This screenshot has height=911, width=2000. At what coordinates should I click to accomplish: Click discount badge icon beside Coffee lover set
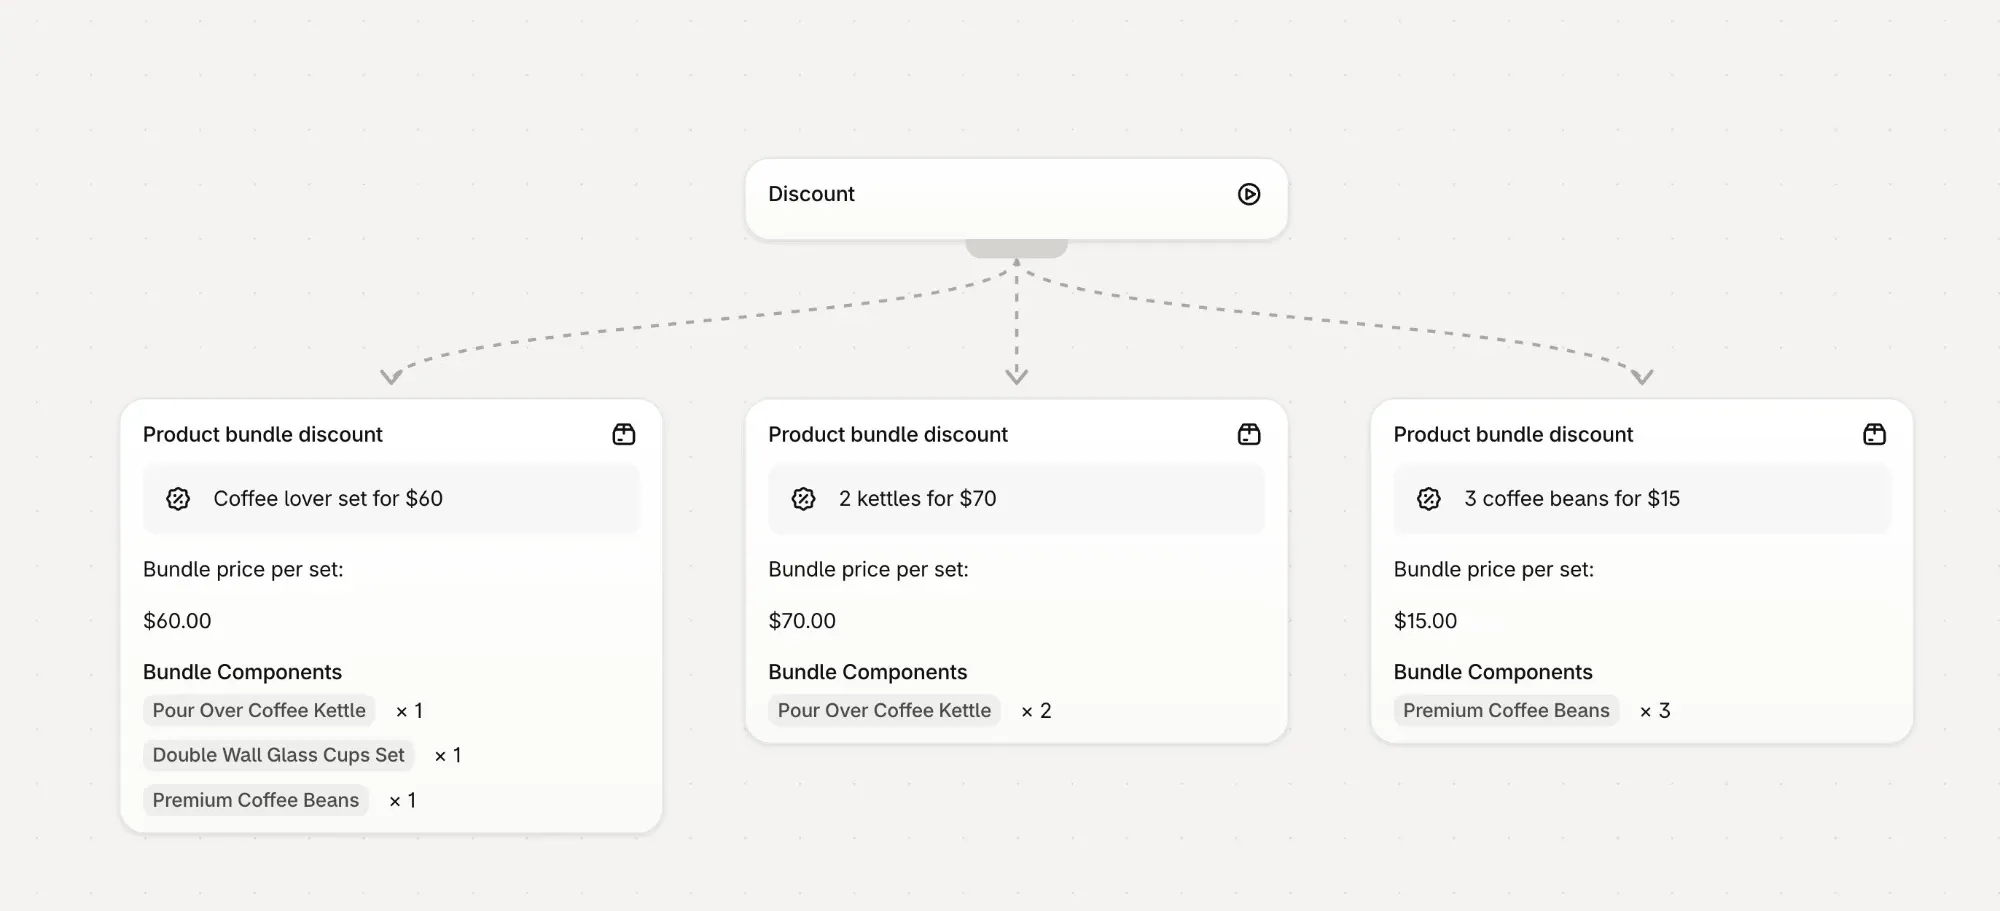click(x=178, y=499)
